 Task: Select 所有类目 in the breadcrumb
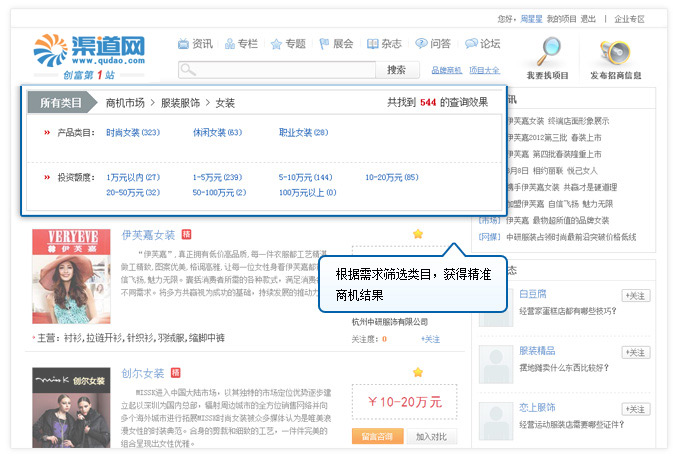[x=61, y=102]
